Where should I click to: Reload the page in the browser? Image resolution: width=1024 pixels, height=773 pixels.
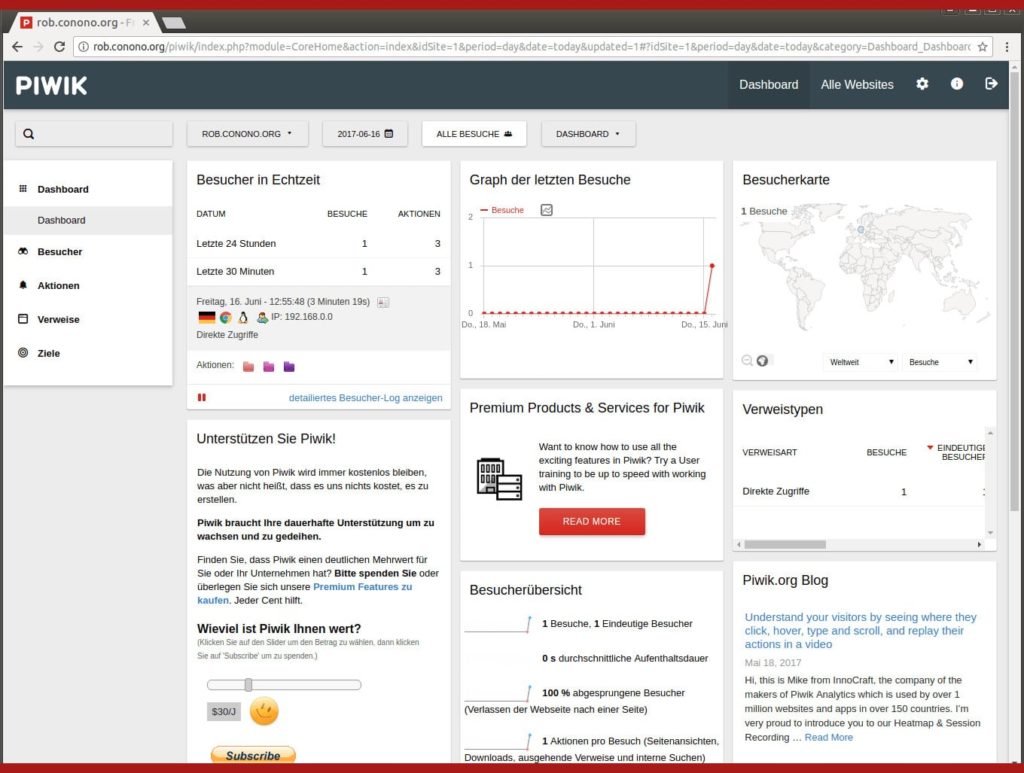59,47
